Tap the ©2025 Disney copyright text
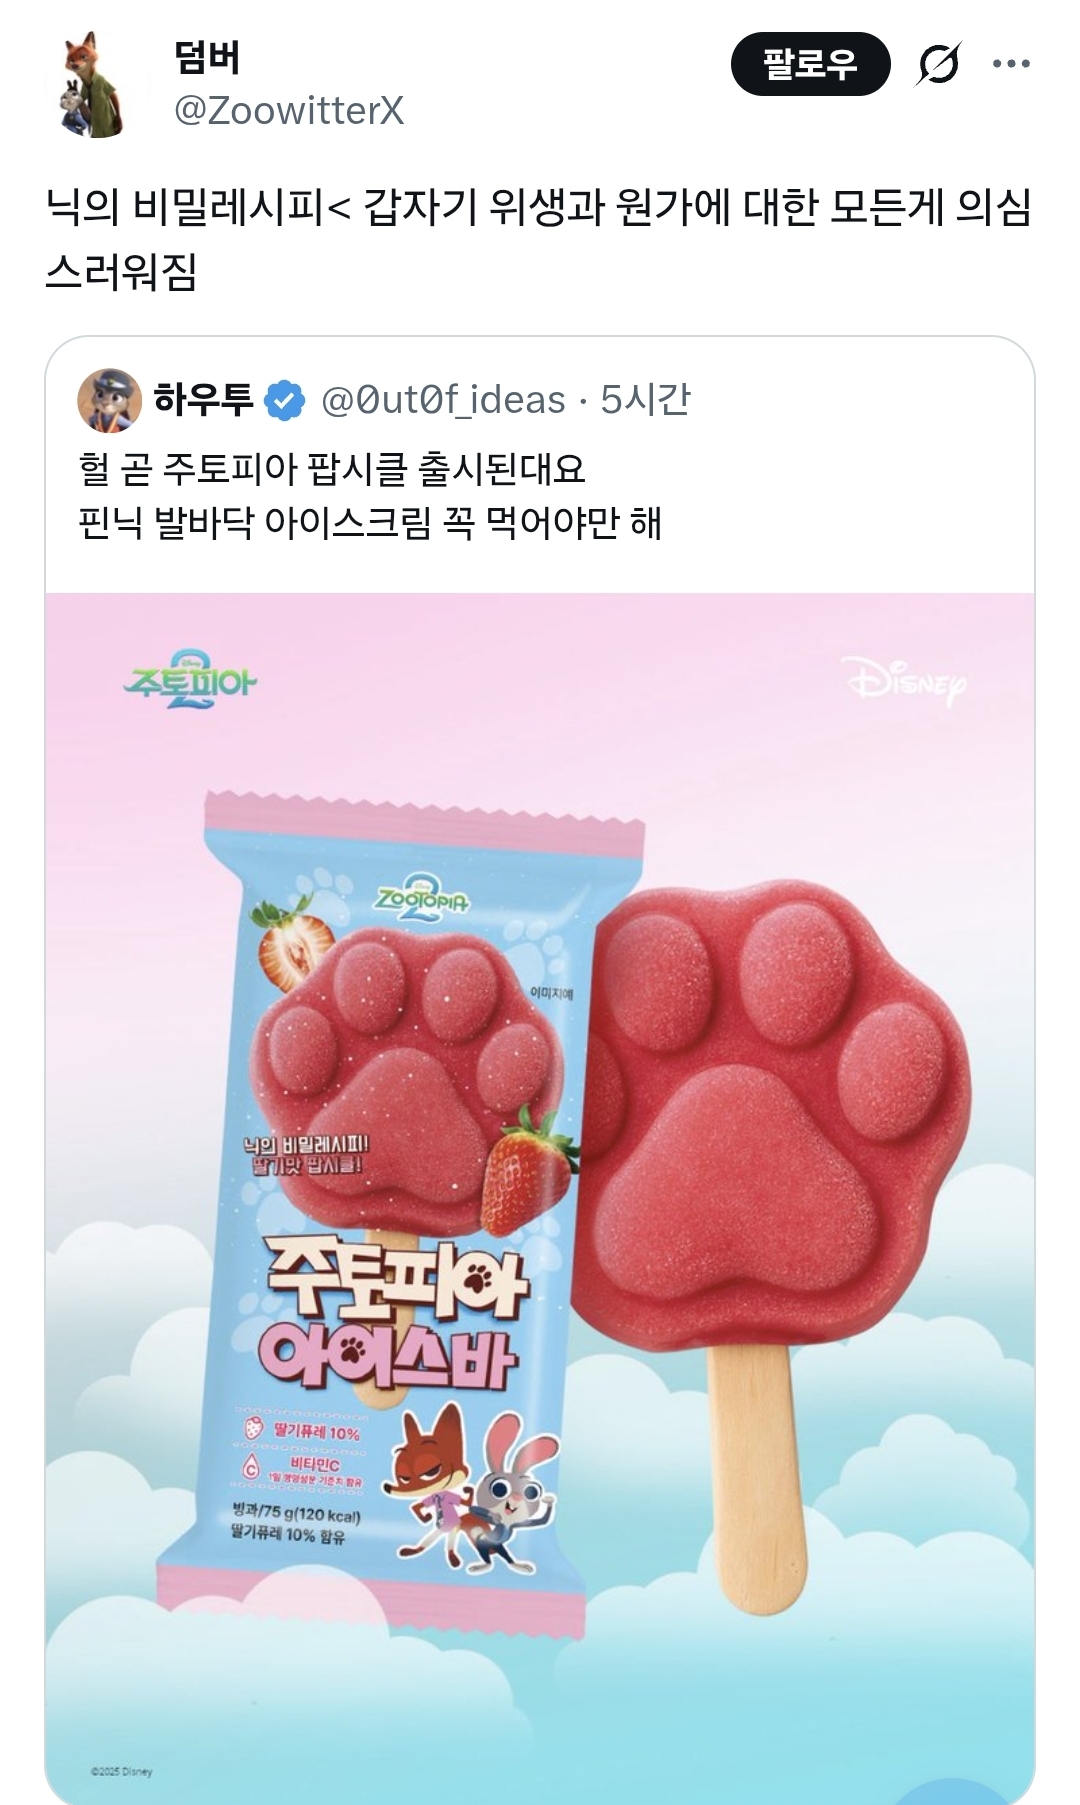 121,1771
